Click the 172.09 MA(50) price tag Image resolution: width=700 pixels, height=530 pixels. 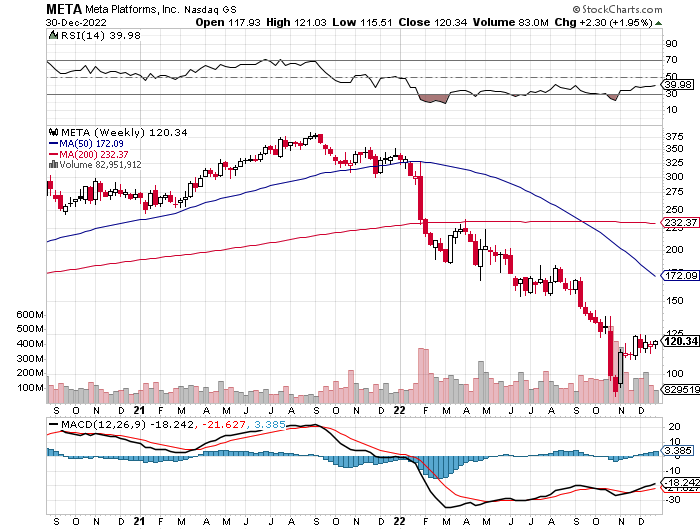(x=680, y=275)
